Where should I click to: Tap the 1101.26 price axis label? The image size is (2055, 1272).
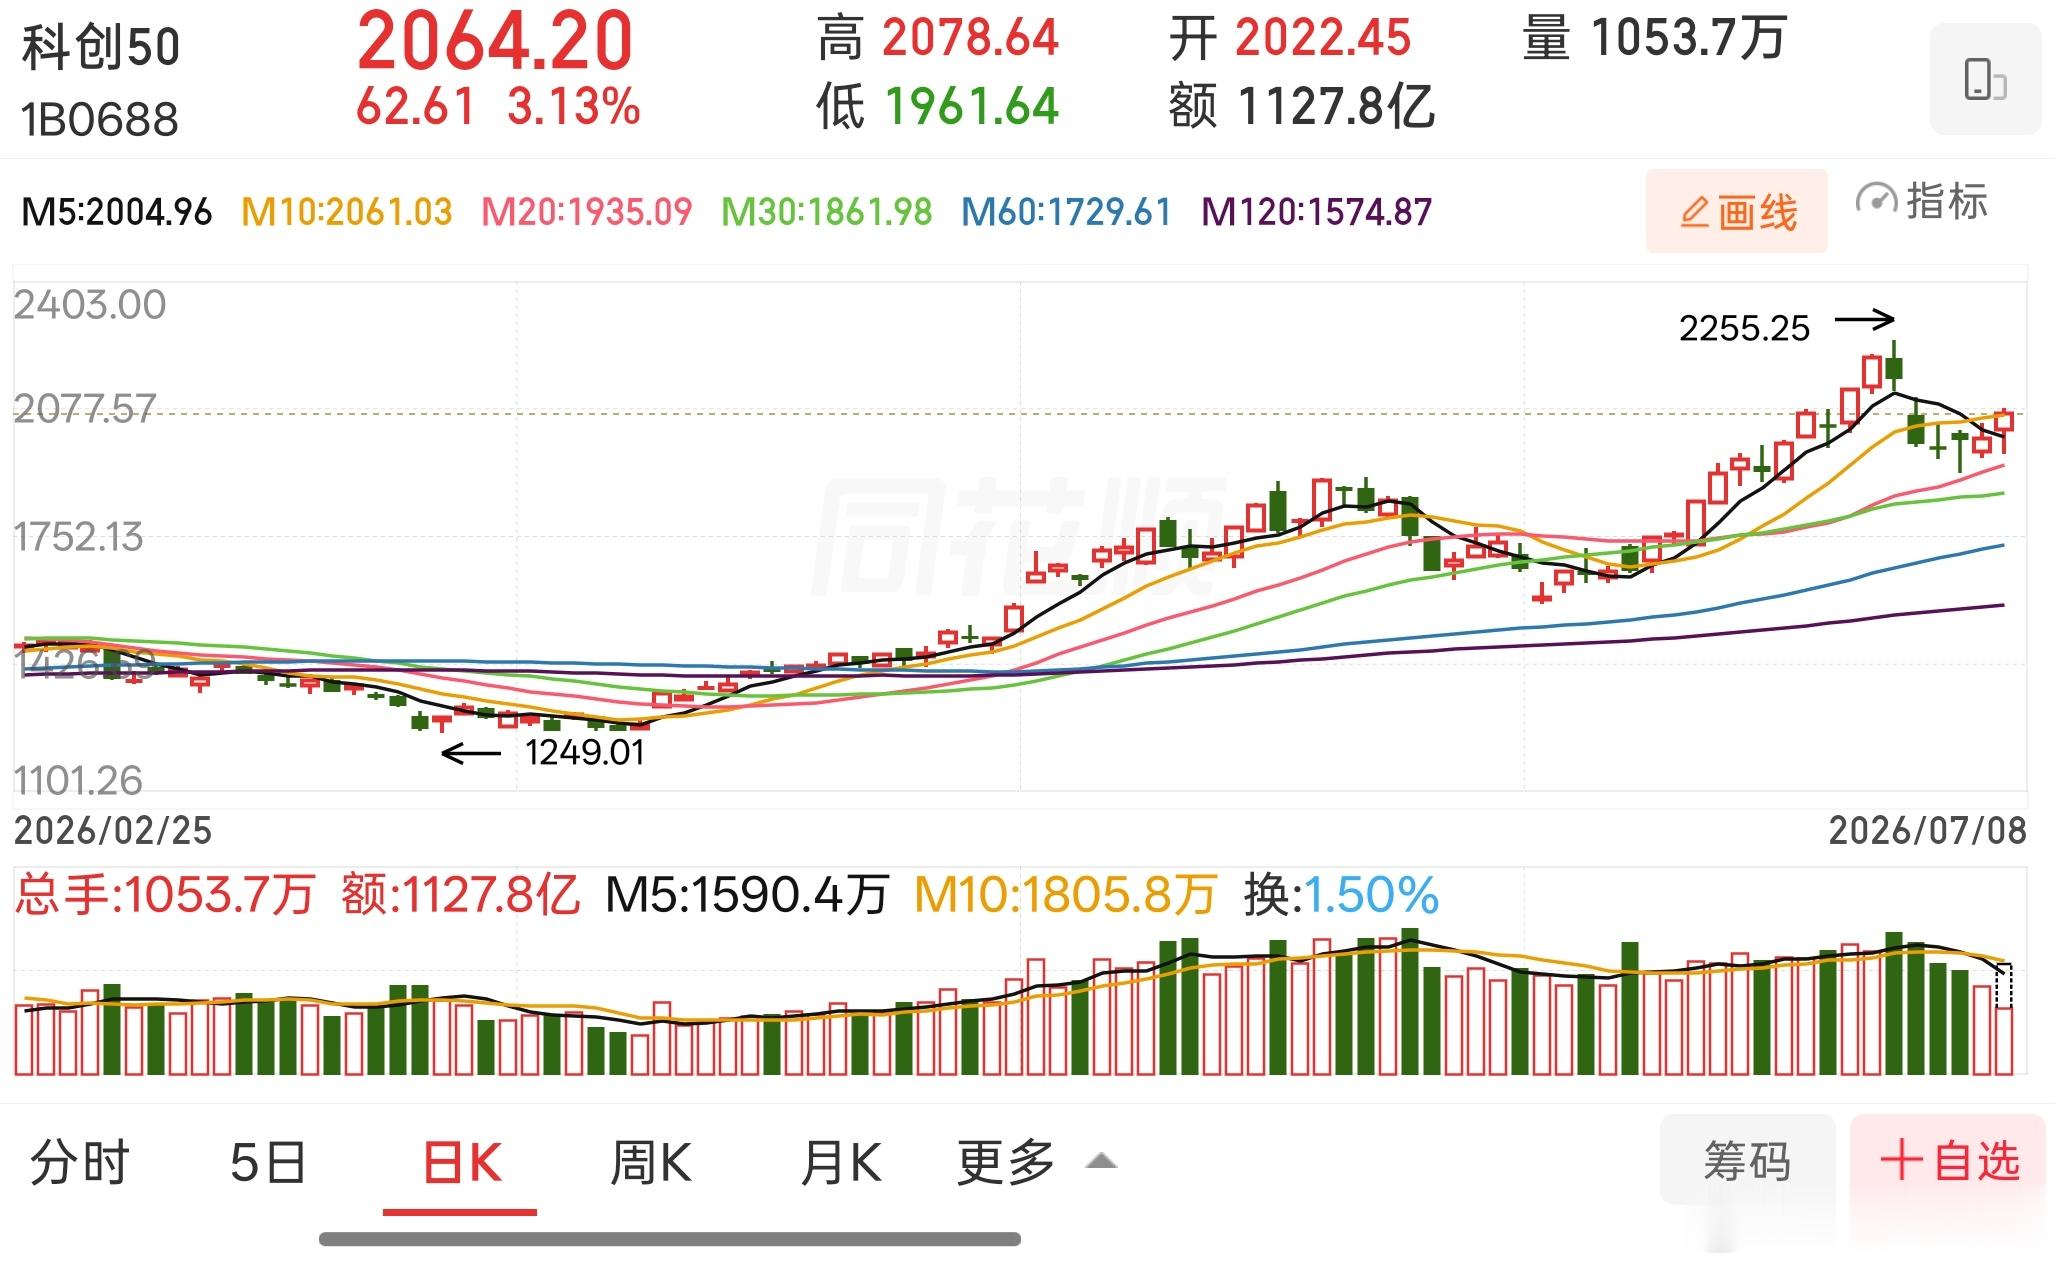pyautogui.click(x=78, y=781)
